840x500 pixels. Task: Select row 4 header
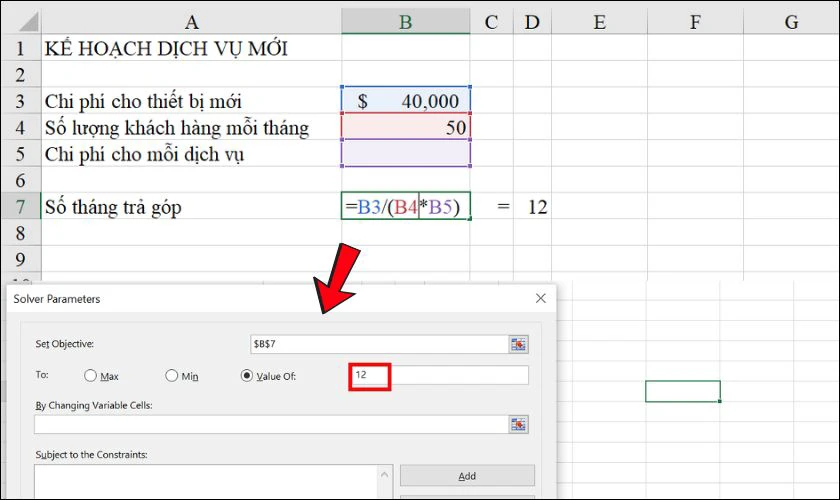(21, 126)
